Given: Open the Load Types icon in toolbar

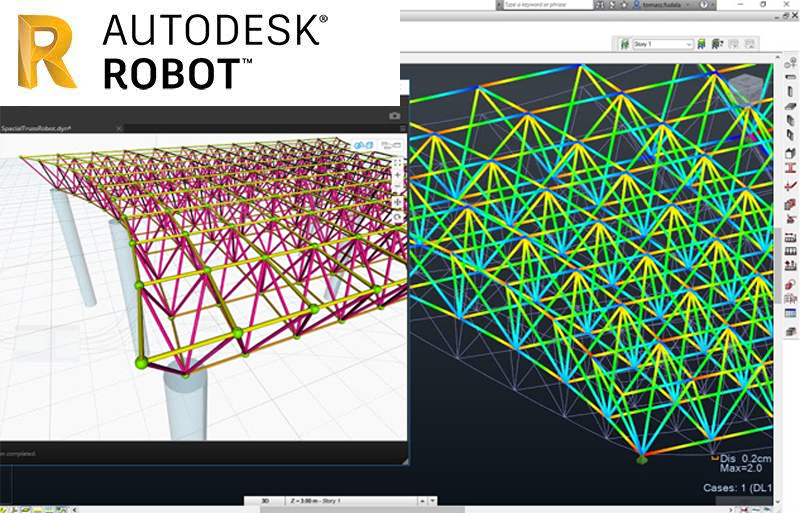Looking at the screenshot, I should [790, 237].
